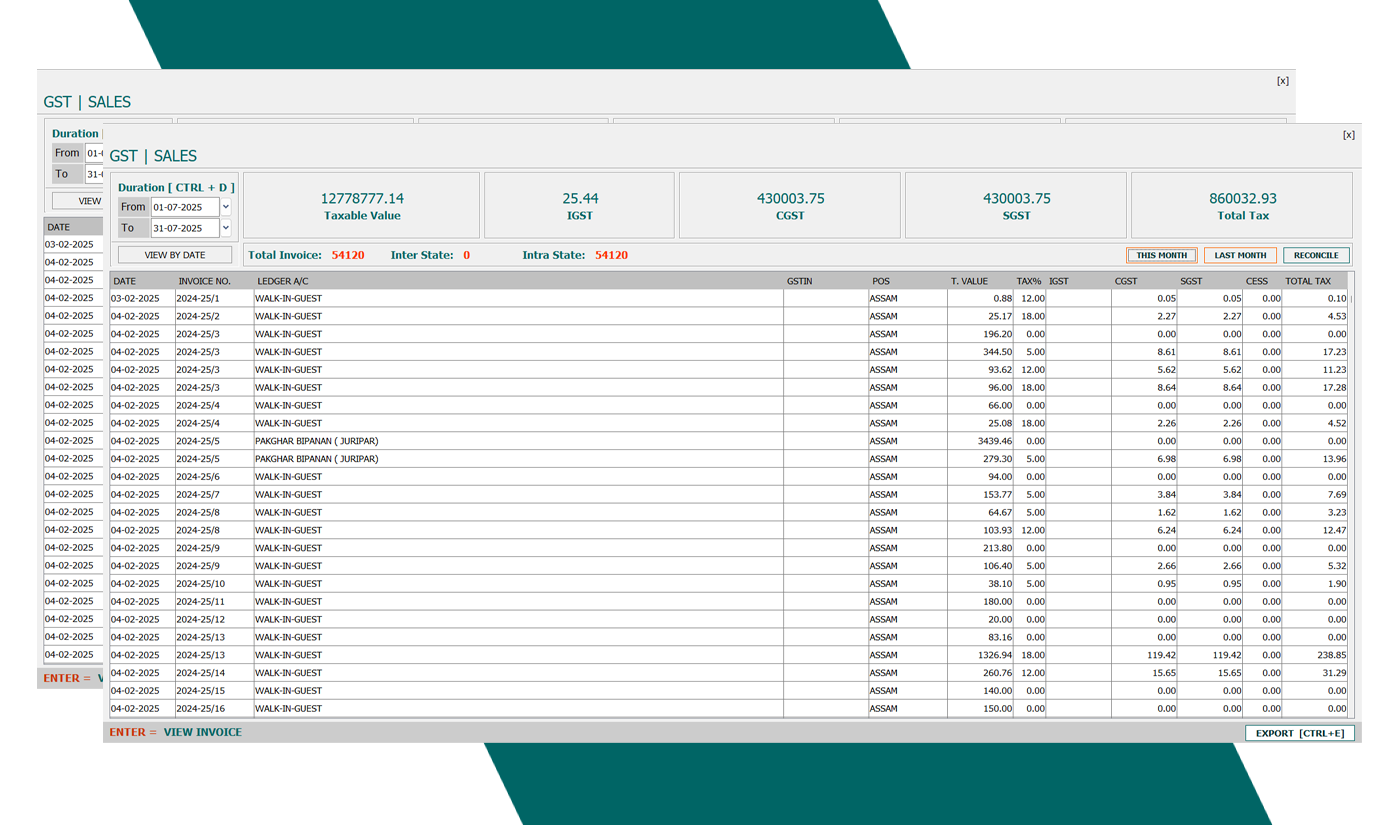Screen dimensions: 1394x825
Task: Close the front GST Sales window
Action: pos(1348,135)
